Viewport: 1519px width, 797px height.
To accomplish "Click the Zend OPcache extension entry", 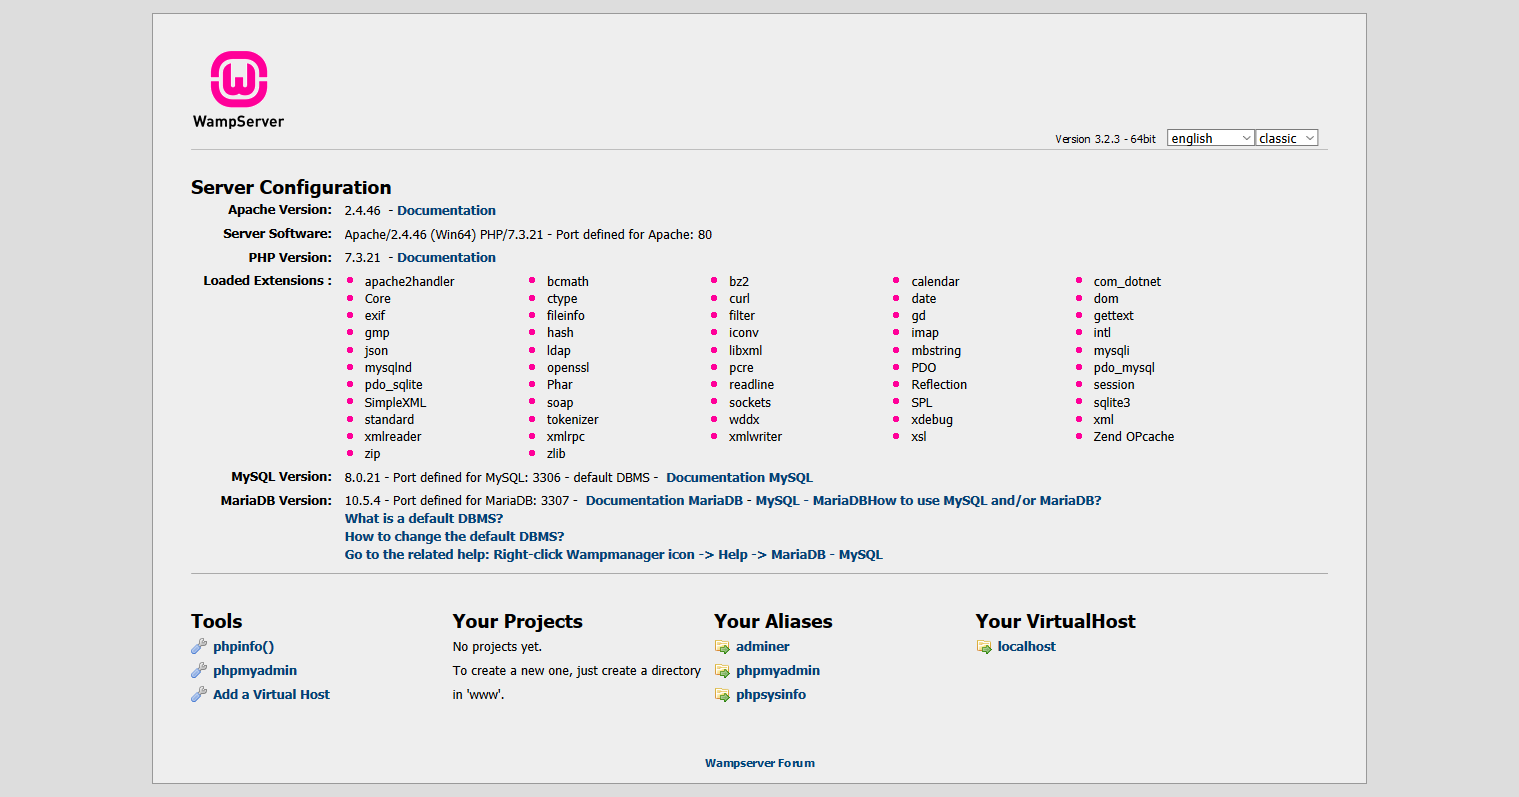I will tap(1134, 437).
